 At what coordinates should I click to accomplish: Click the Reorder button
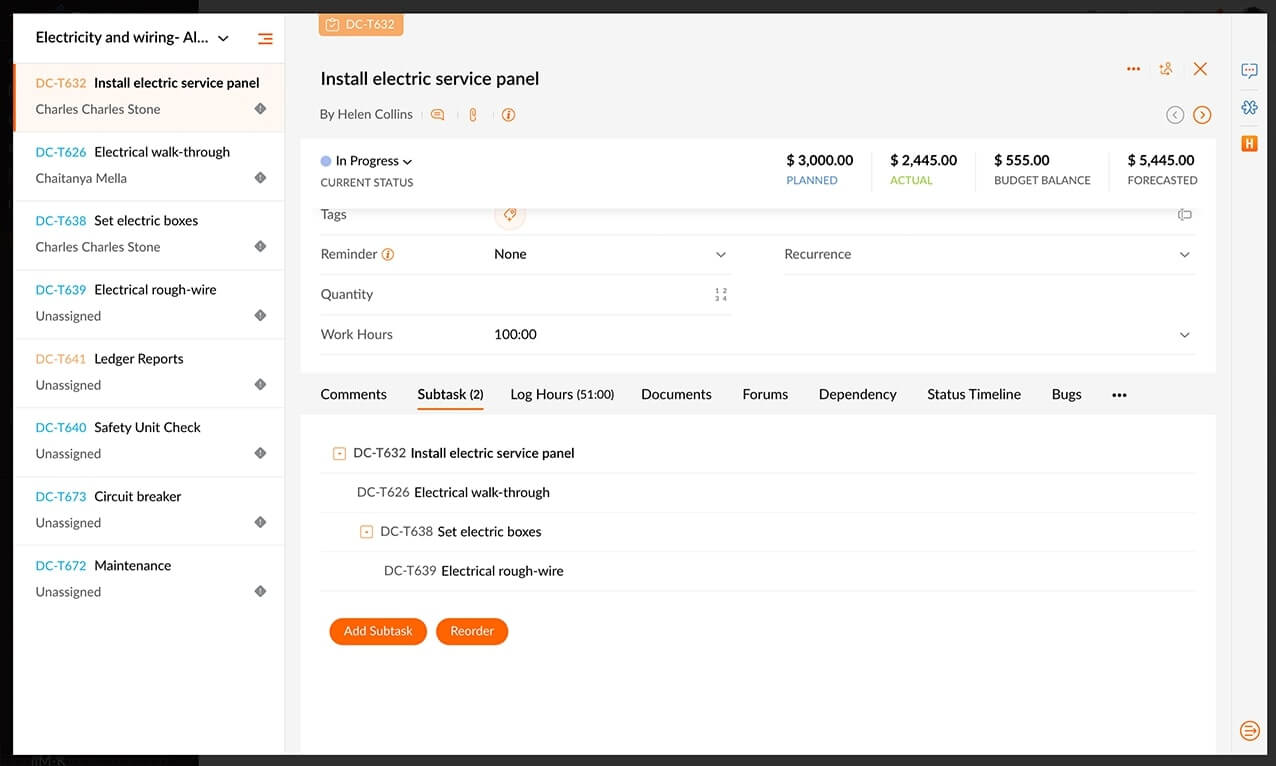point(472,631)
